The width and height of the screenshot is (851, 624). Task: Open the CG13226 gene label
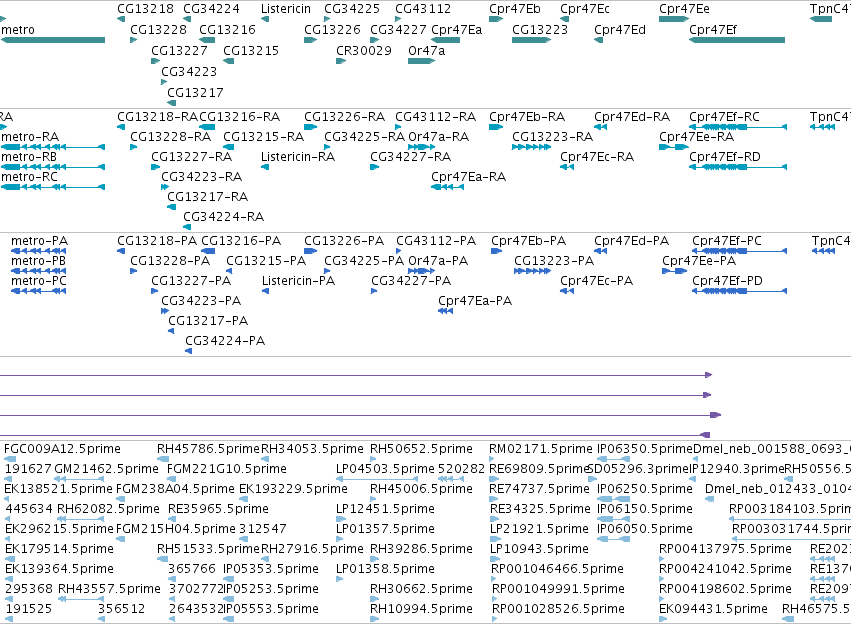coord(332,29)
